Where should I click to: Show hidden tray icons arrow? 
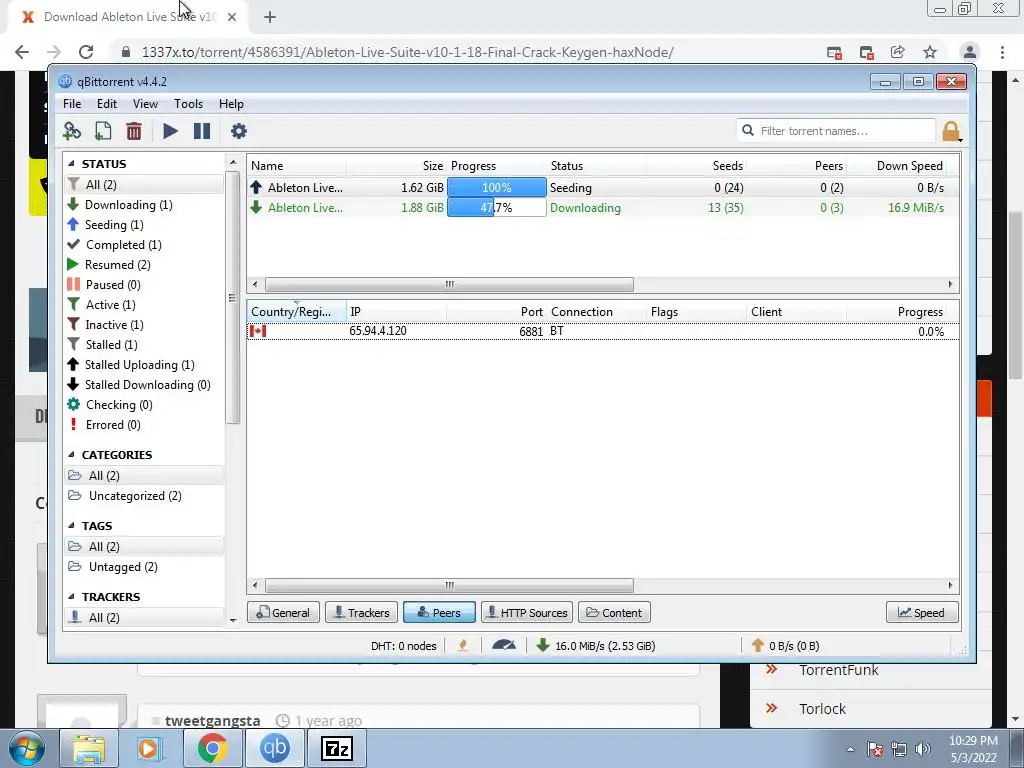coord(850,749)
